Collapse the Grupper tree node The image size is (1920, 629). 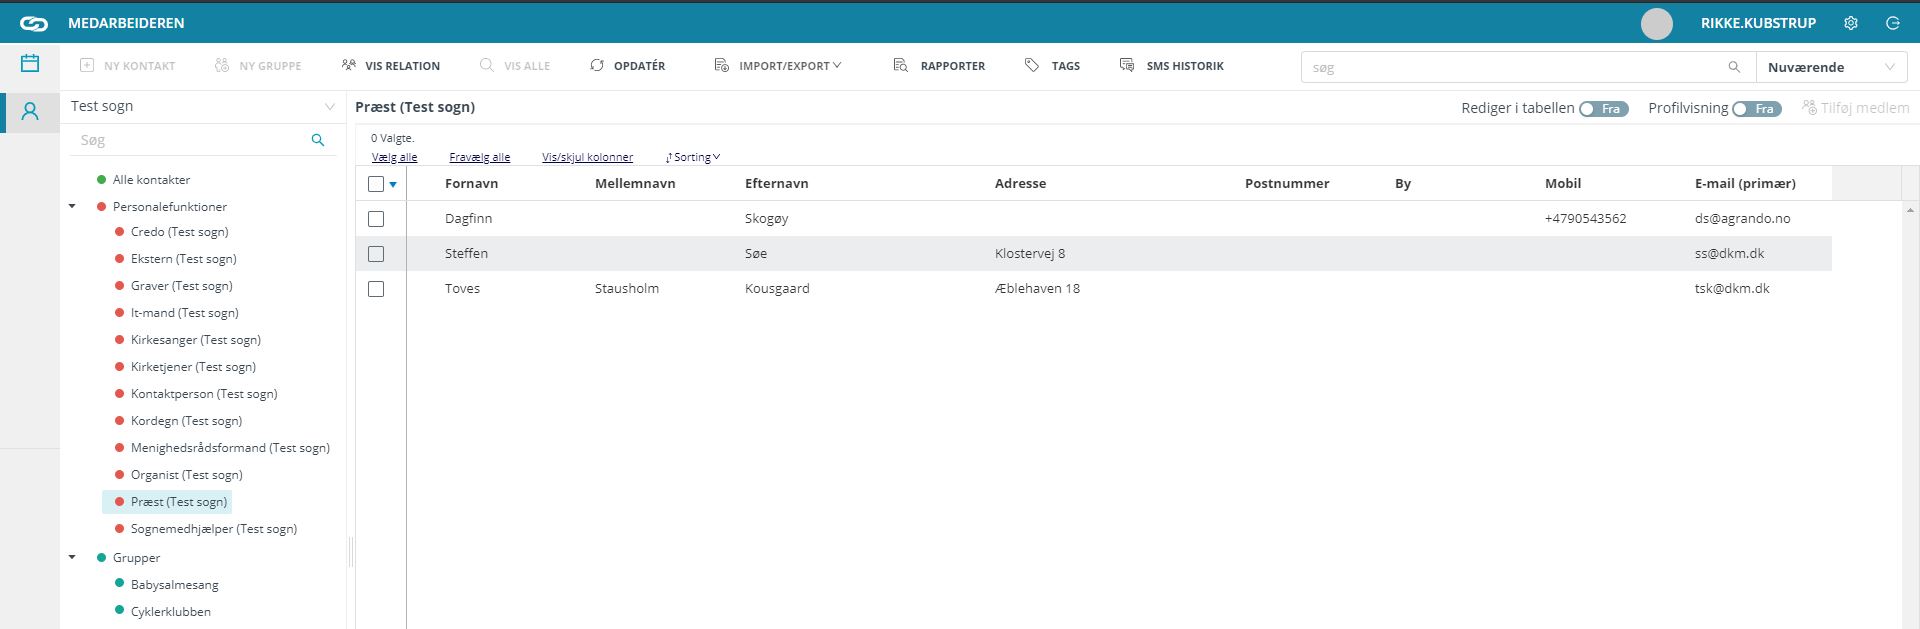pyautogui.click(x=72, y=558)
